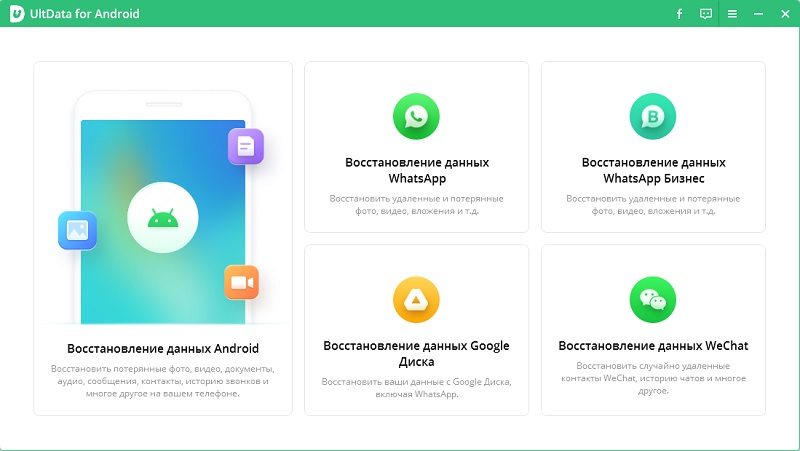
Task: Click the UltData logo in the title bar
Action: point(17,14)
